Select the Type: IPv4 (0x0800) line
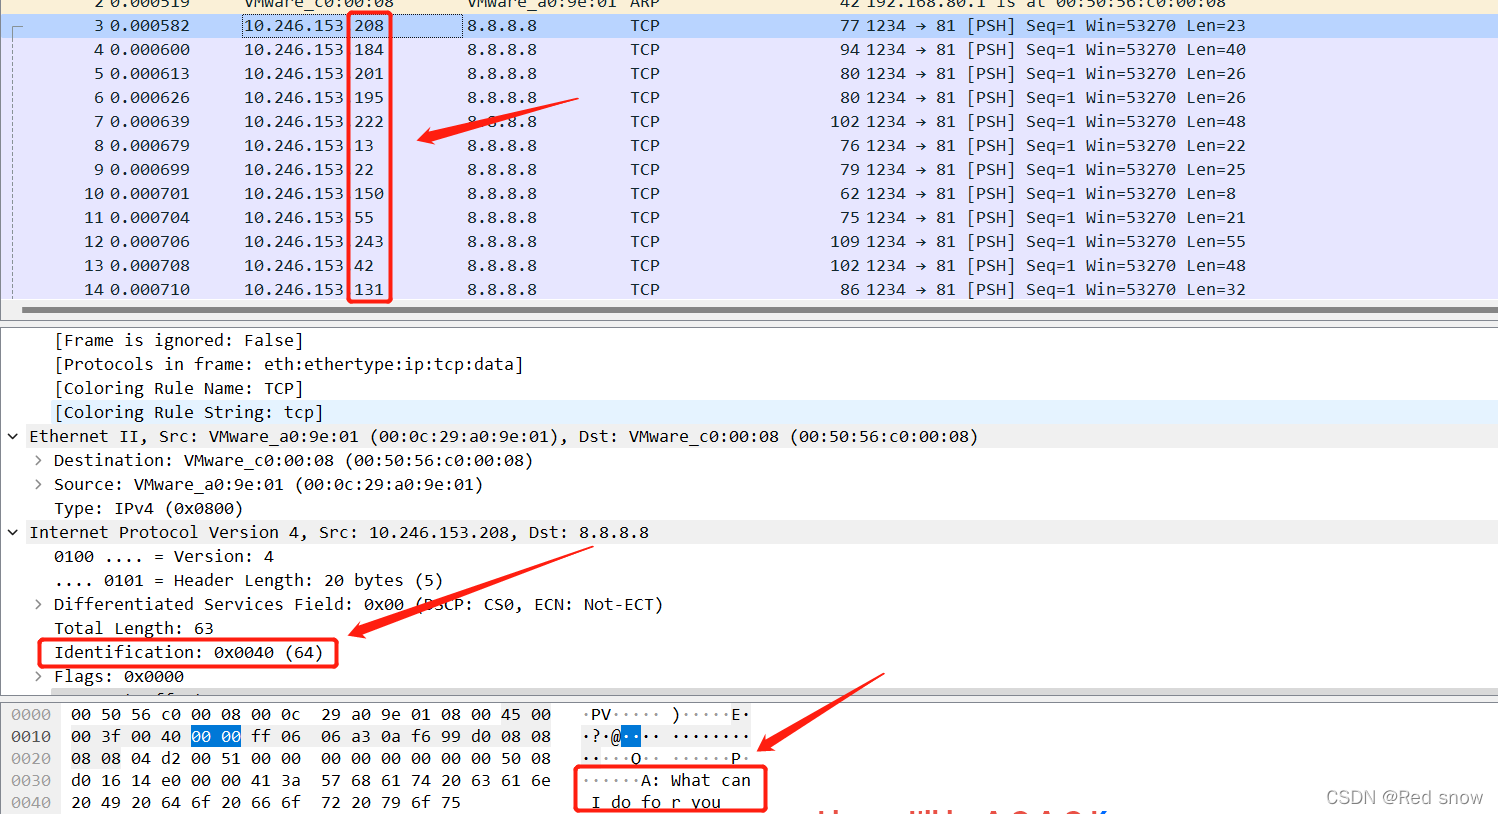1498x814 pixels. coord(148,508)
